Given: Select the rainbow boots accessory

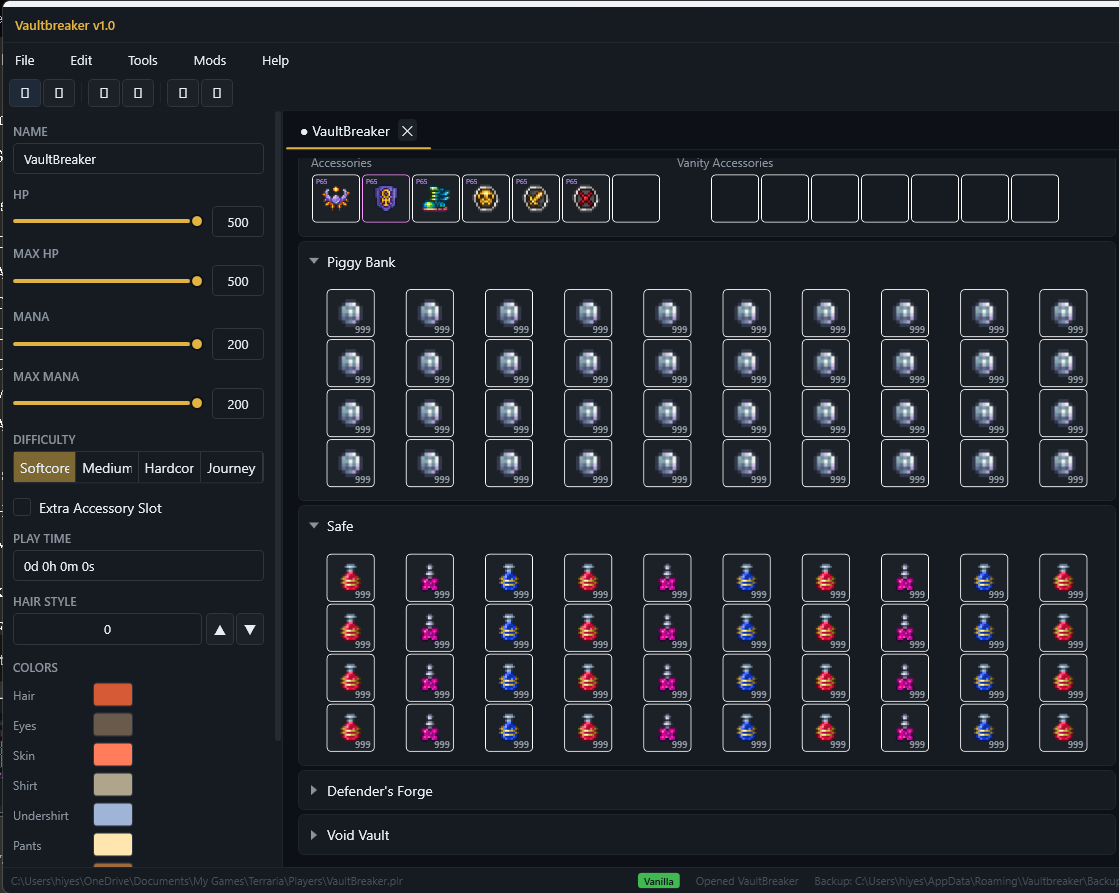Looking at the screenshot, I should click(436, 198).
